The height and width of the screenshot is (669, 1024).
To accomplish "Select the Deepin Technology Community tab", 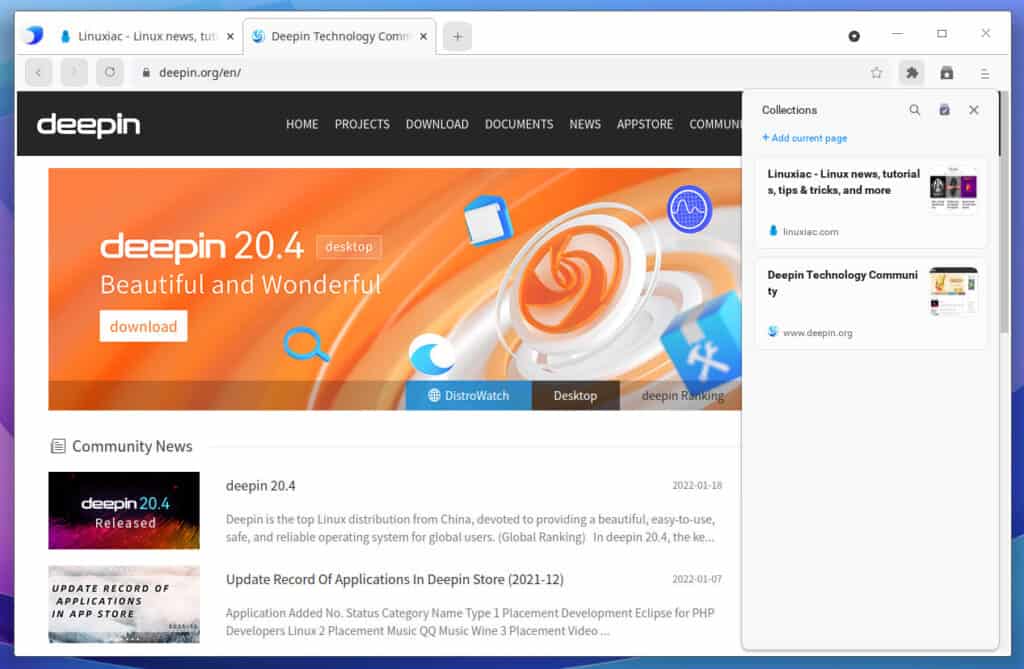I will click(x=340, y=37).
